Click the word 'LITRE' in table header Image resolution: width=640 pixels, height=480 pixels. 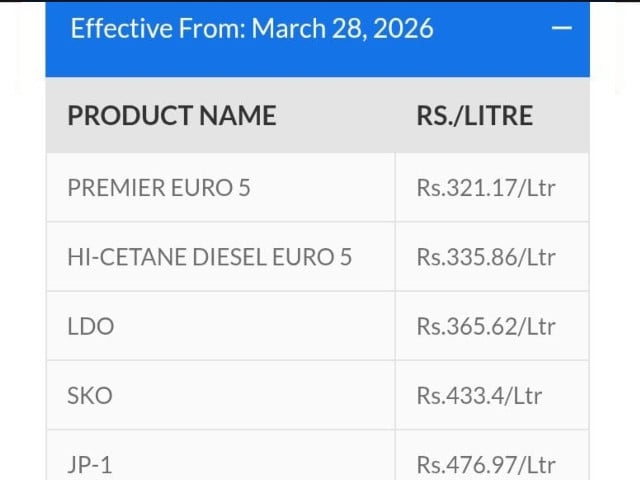(499, 115)
